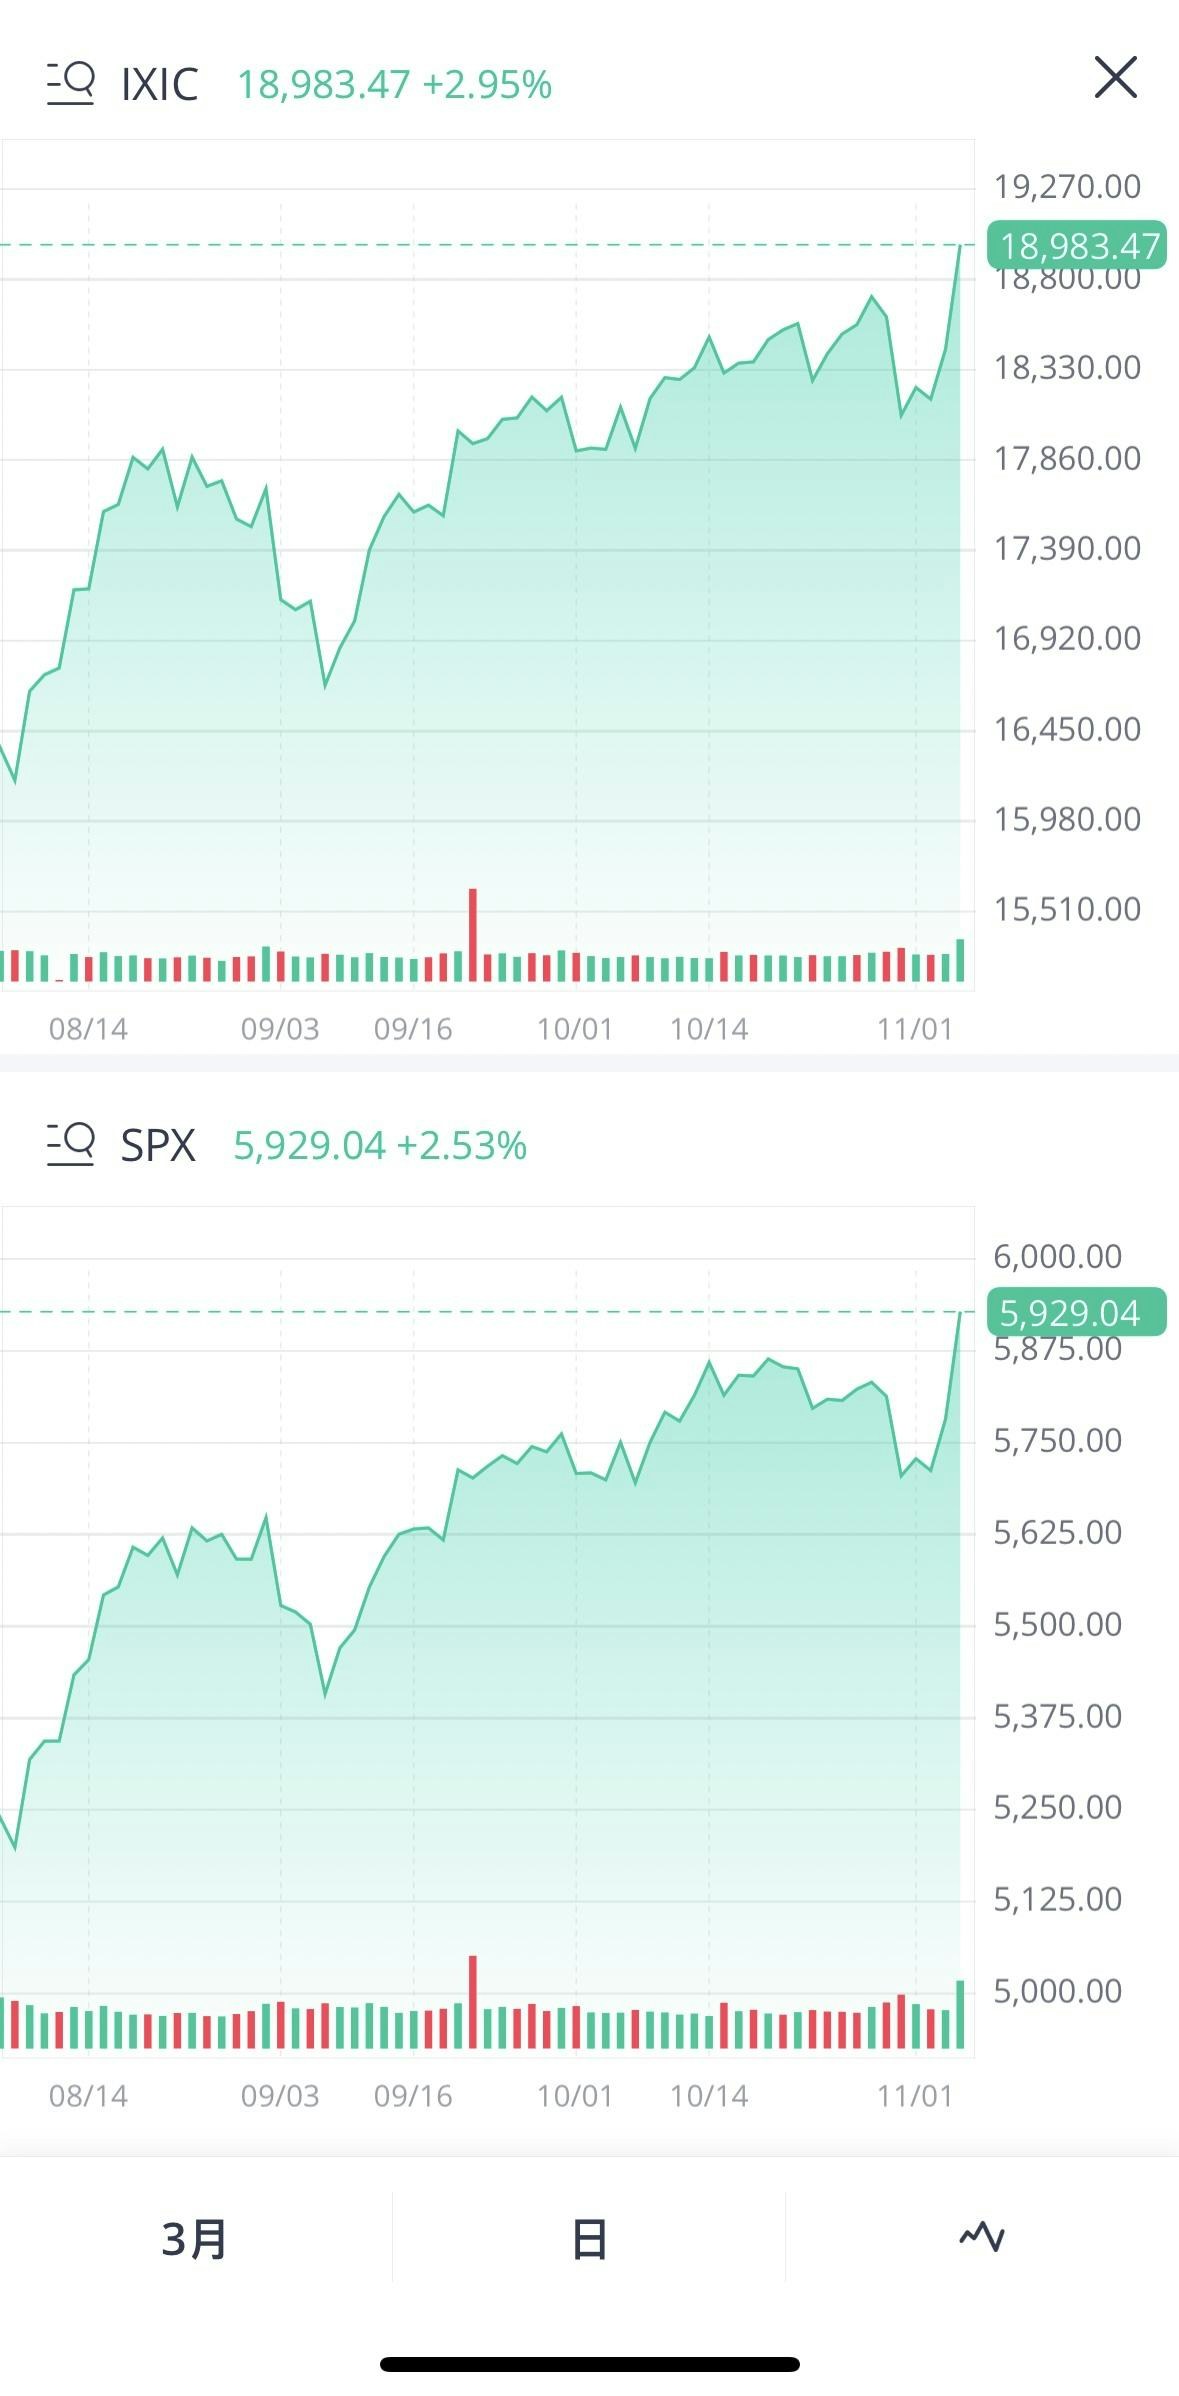Click the tall red volume bar on SPX chart

(473, 2001)
